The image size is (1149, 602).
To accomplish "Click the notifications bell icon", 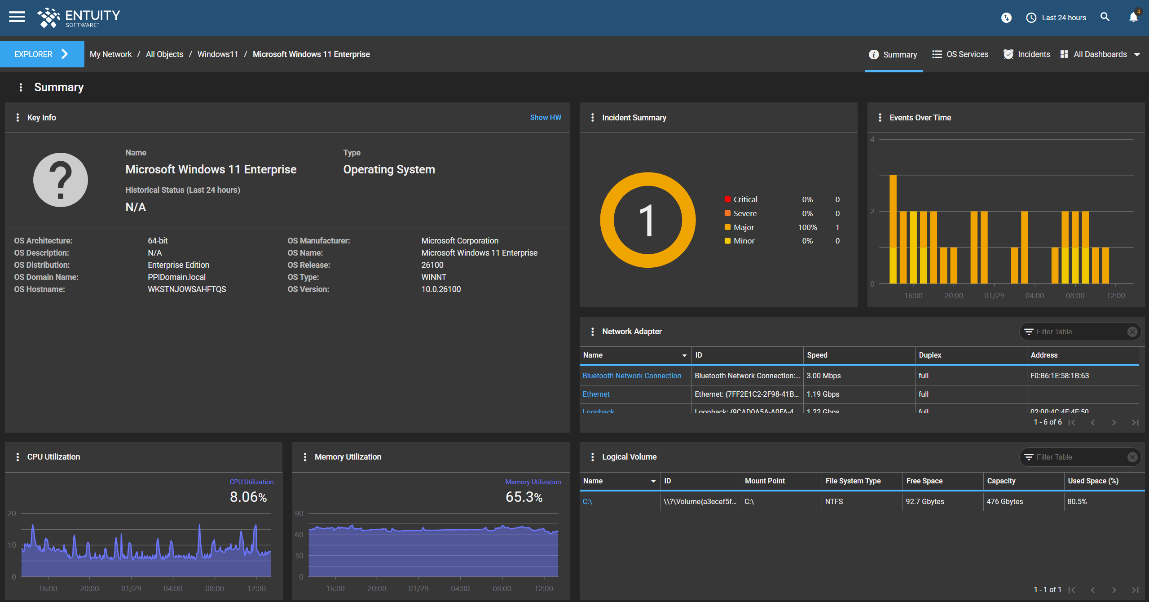I will coord(1133,17).
